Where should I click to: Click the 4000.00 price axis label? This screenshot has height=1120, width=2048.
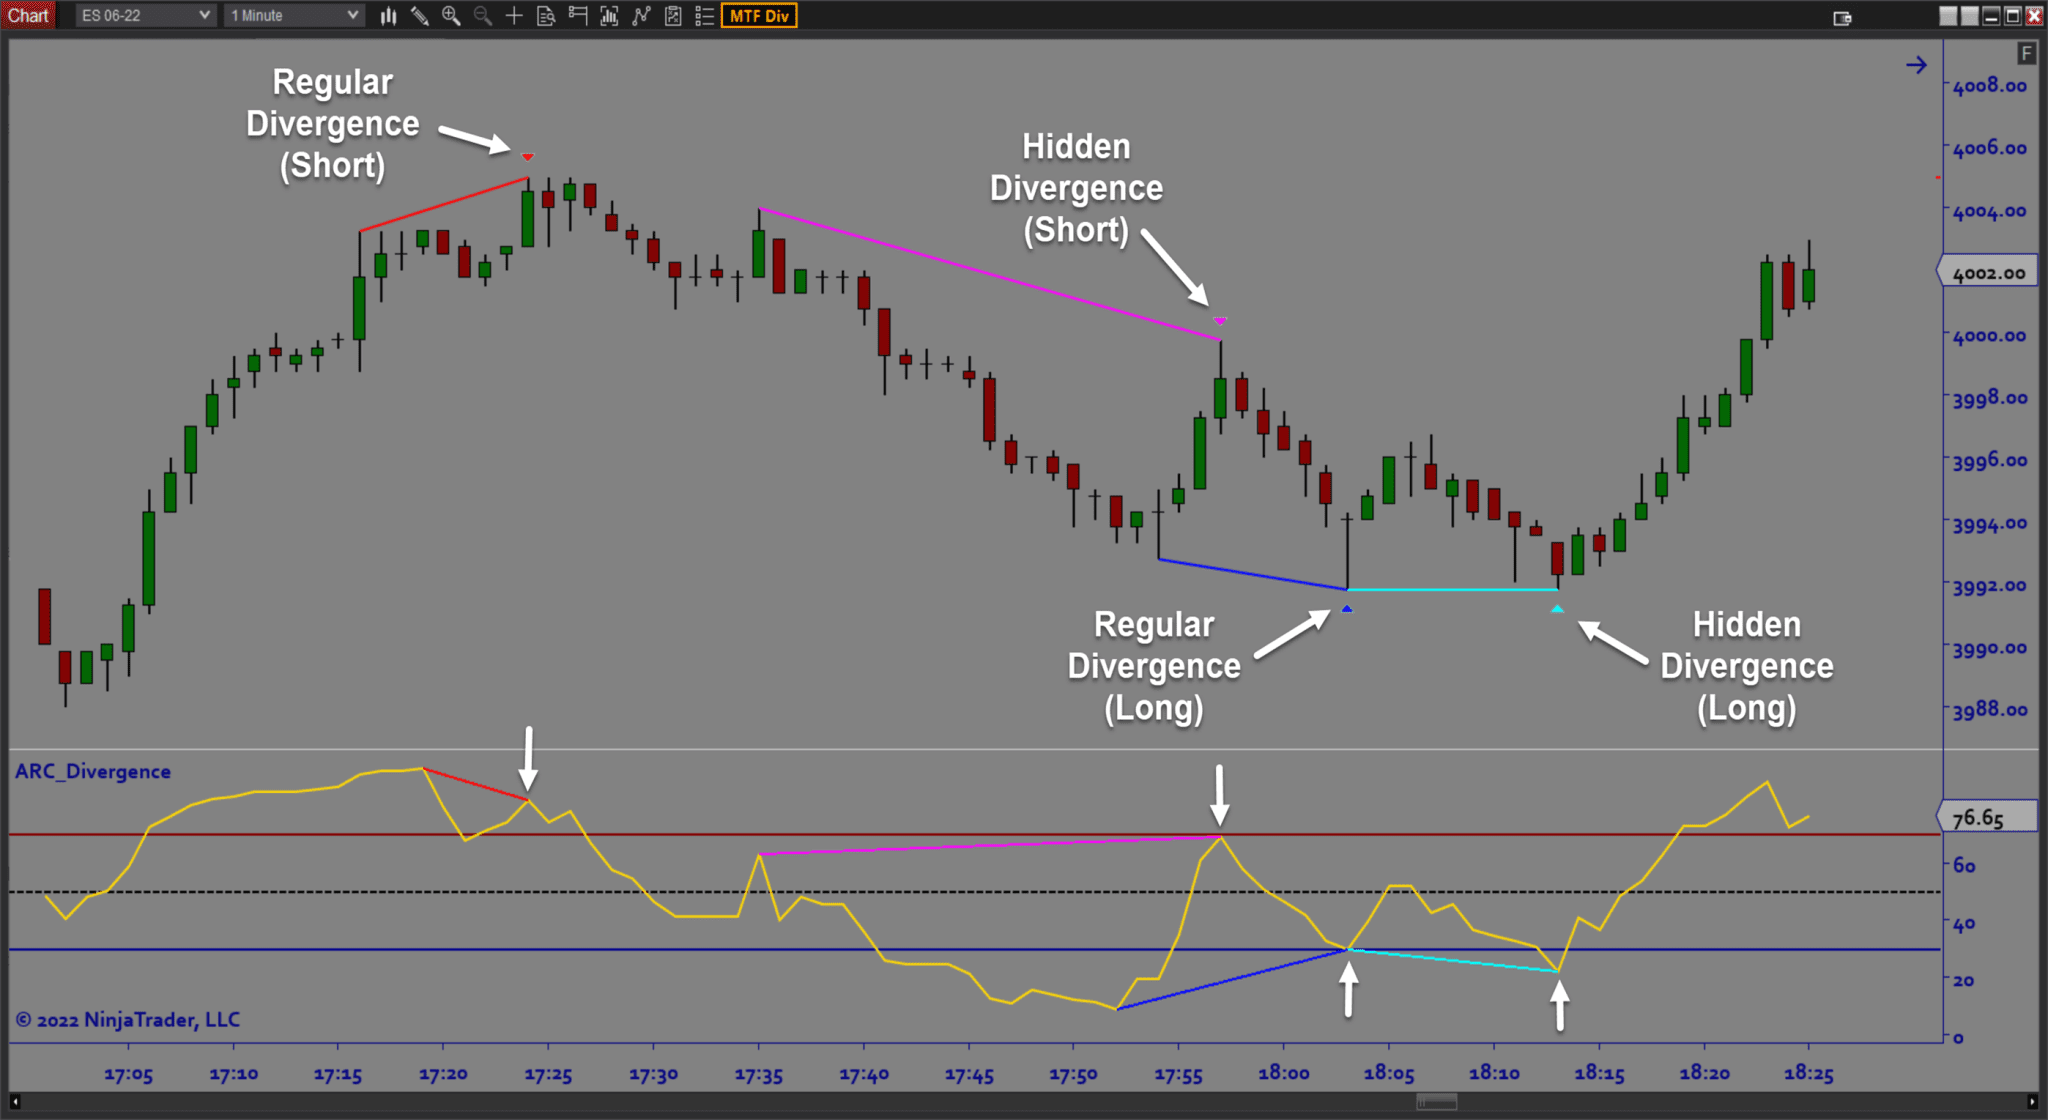click(x=1990, y=335)
